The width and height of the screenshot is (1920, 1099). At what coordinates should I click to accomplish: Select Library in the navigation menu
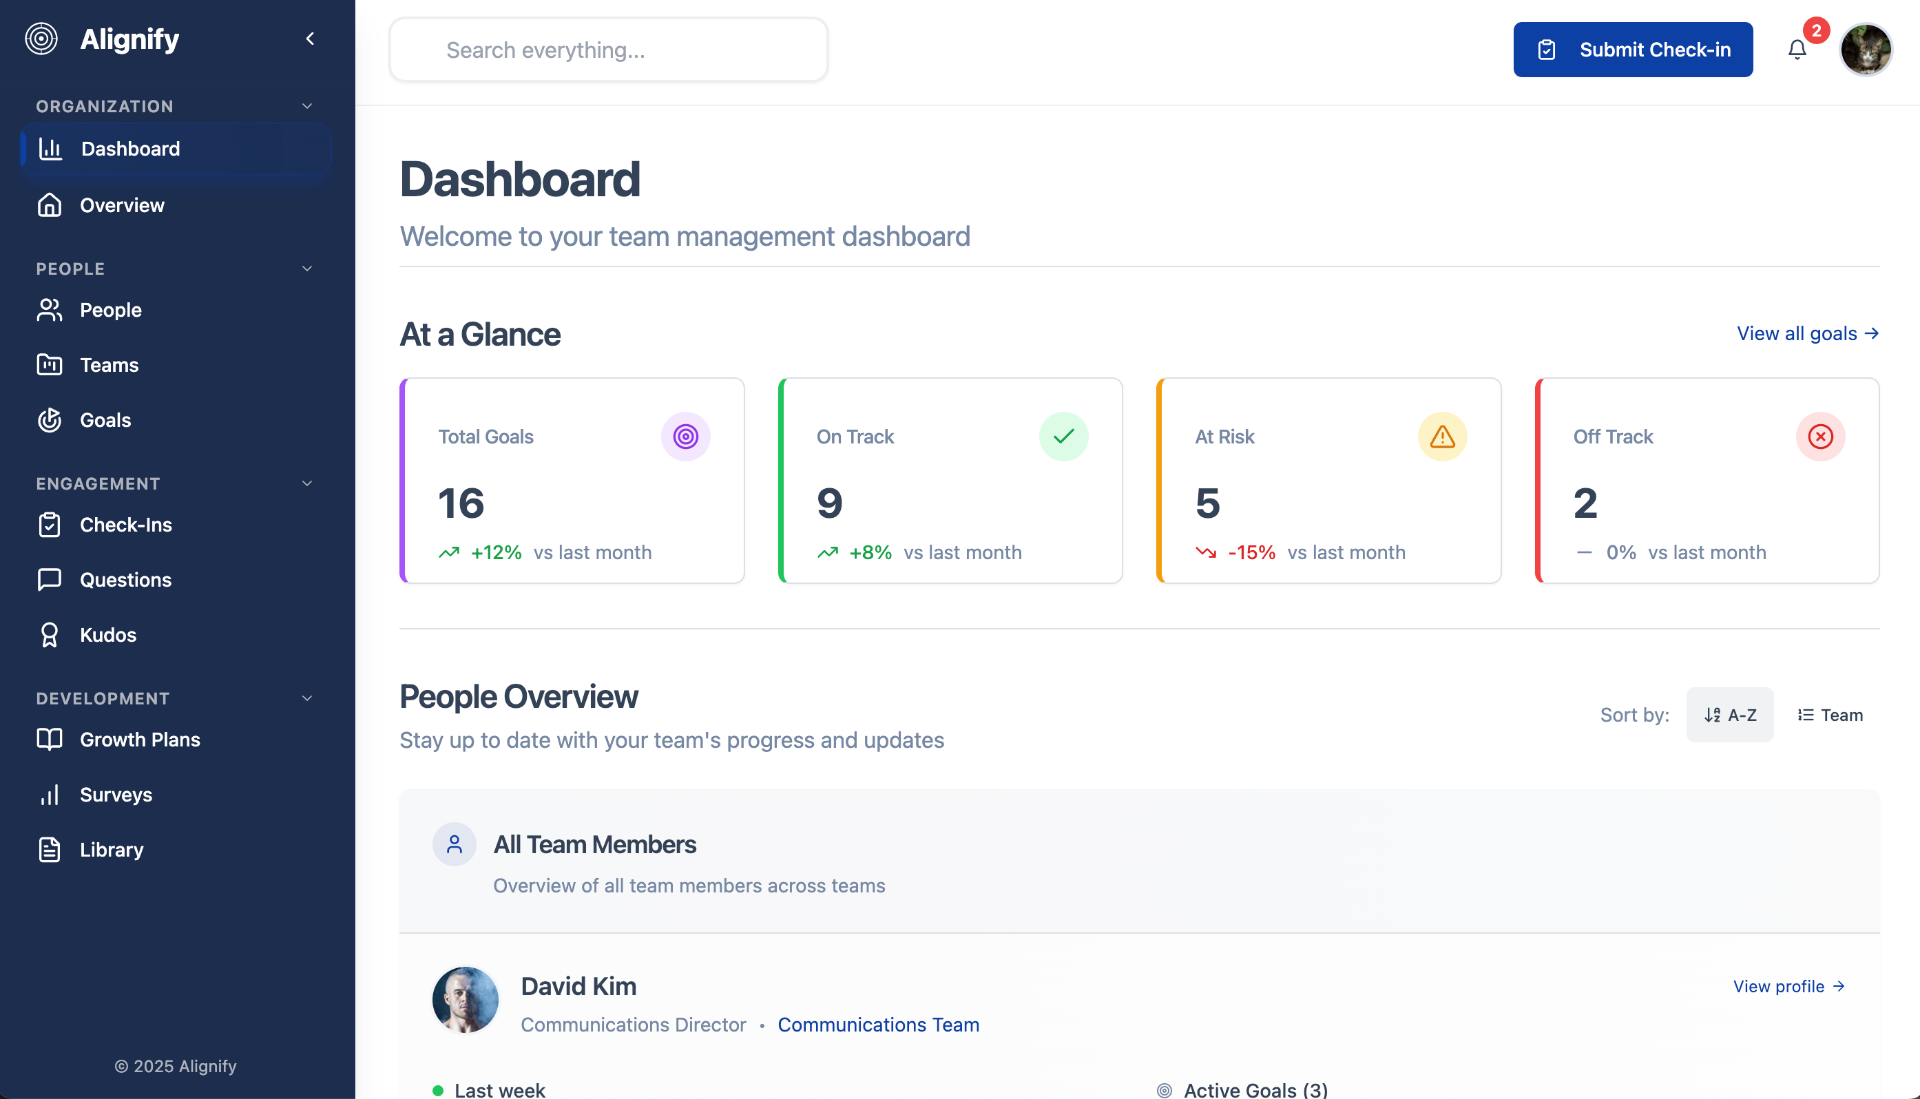[112, 849]
